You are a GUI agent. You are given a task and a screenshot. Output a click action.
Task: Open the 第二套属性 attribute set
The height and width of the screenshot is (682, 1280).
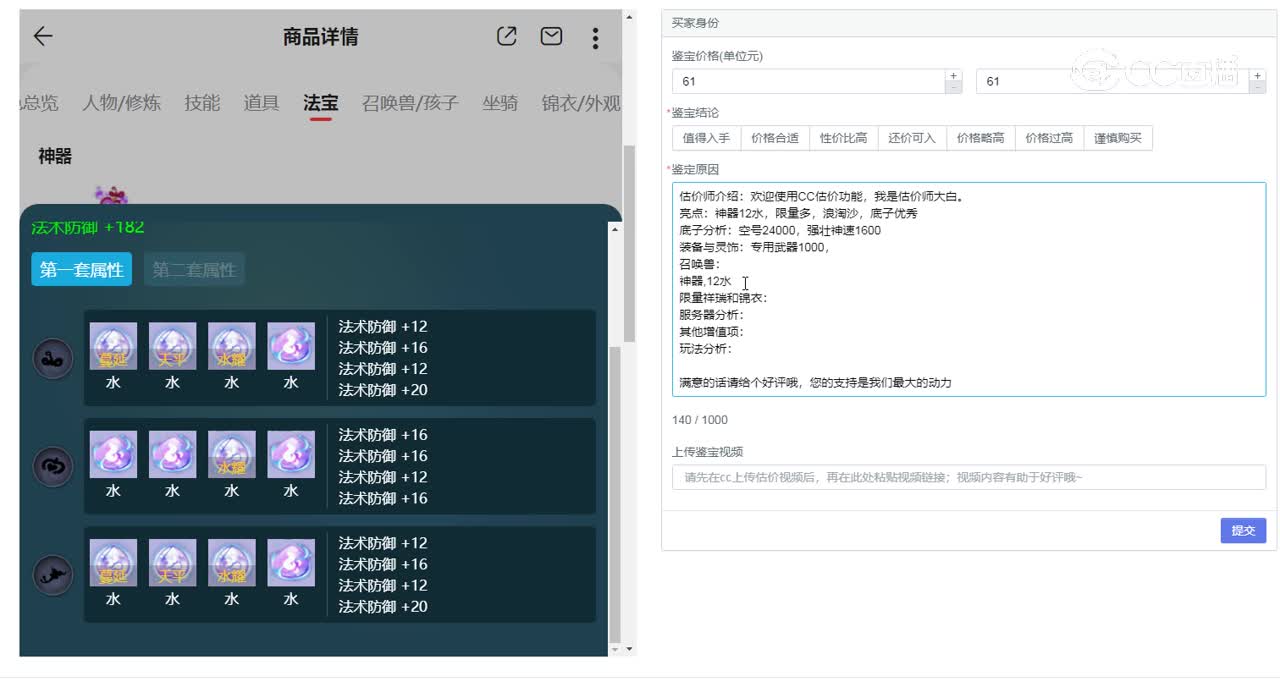(194, 268)
